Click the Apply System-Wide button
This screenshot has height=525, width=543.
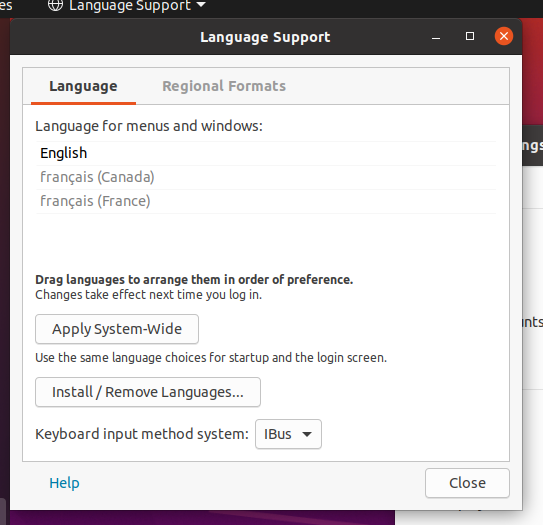pos(117,329)
